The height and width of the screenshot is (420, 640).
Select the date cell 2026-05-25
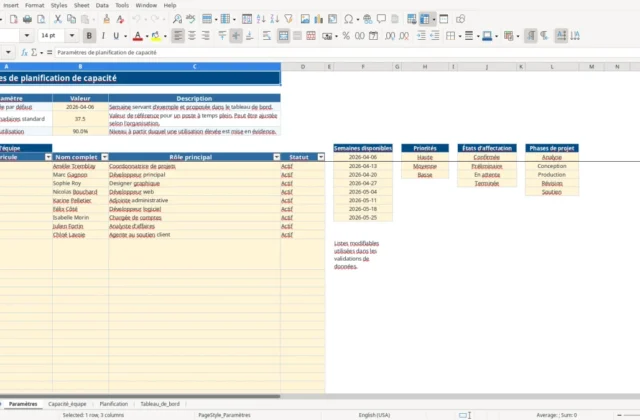pos(363,218)
